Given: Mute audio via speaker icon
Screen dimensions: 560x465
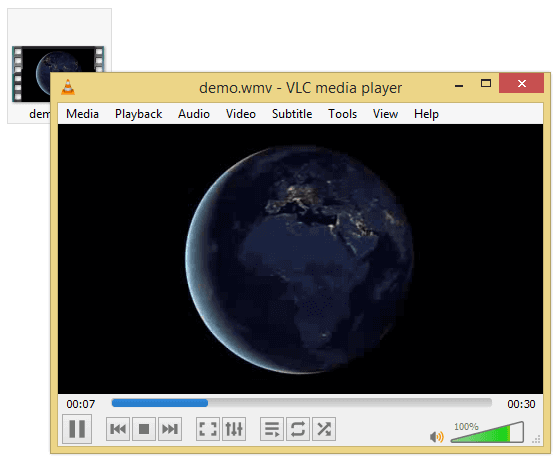Looking at the screenshot, I should coord(436,436).
